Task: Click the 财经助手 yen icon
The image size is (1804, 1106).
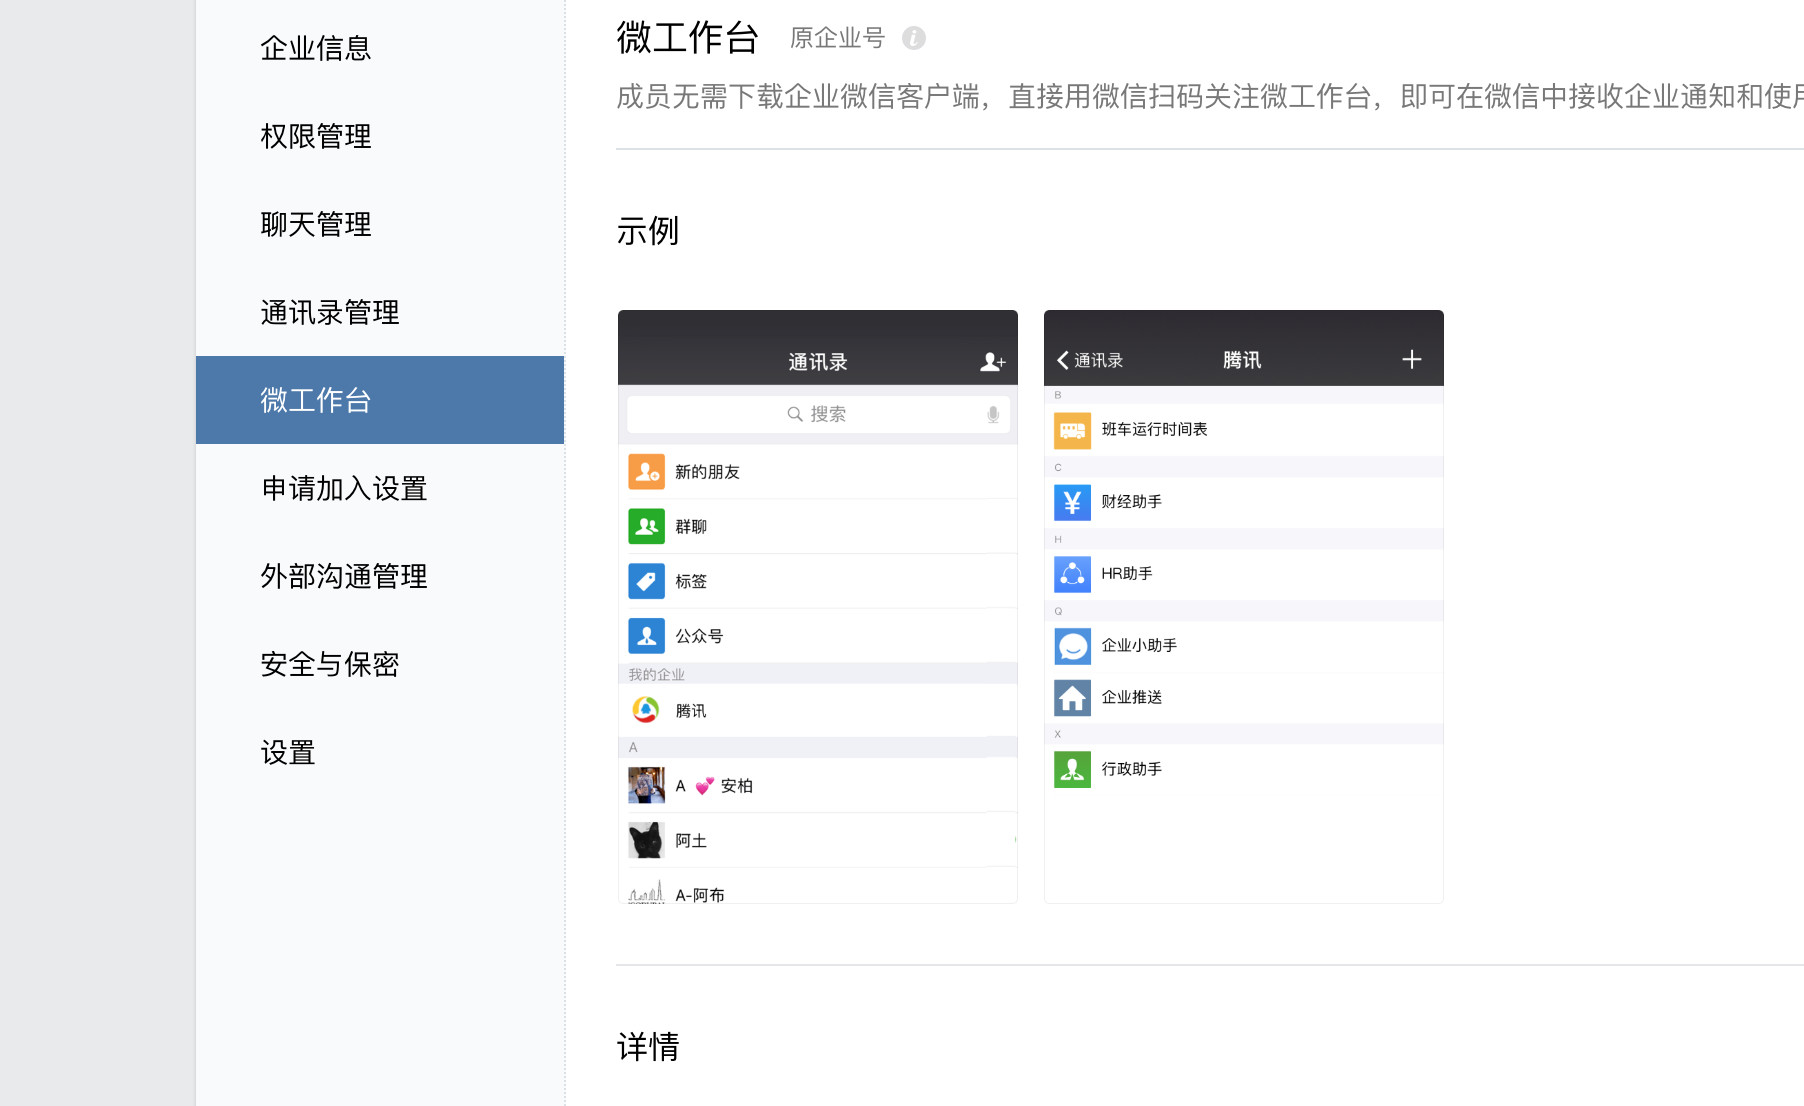Action: coord(1072,502)
